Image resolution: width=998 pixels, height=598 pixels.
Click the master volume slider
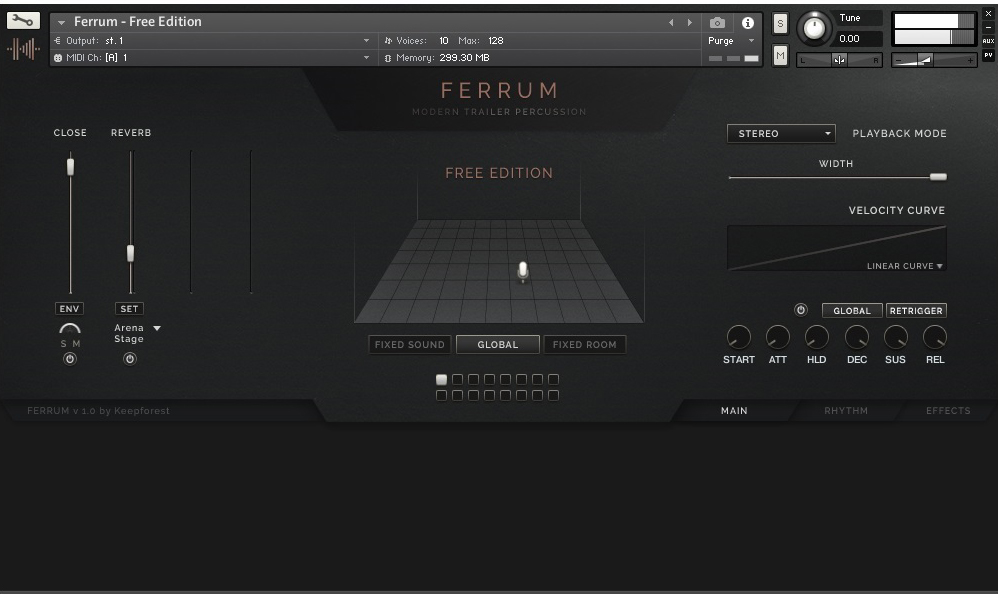pos(934,60)
